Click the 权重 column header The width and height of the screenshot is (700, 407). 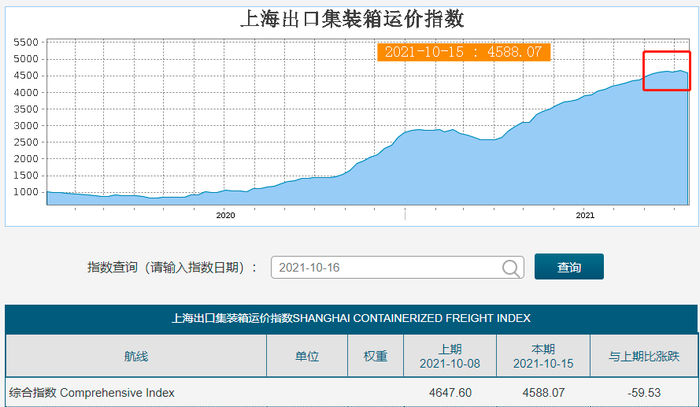point(375,356)
